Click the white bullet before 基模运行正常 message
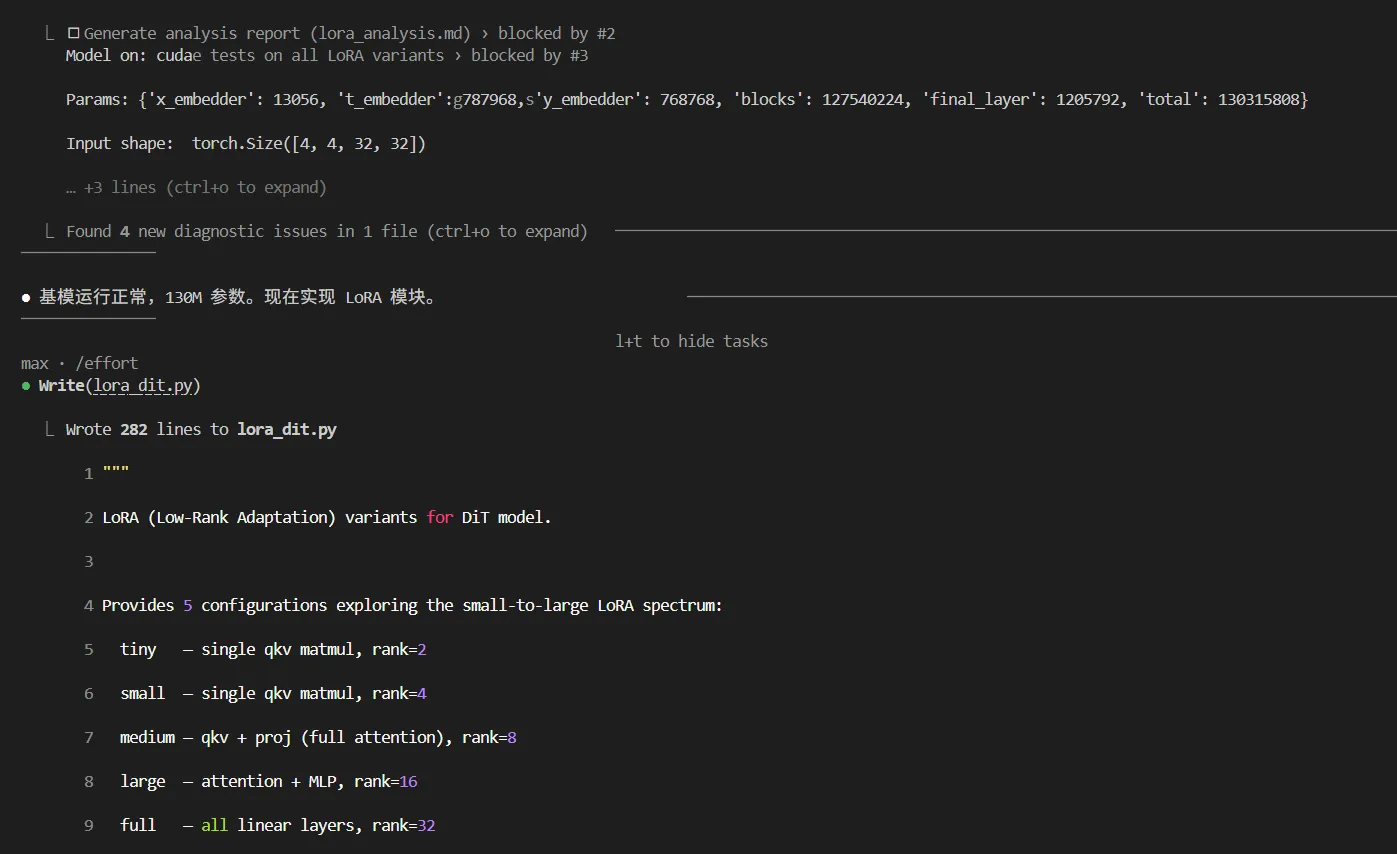 26,298
